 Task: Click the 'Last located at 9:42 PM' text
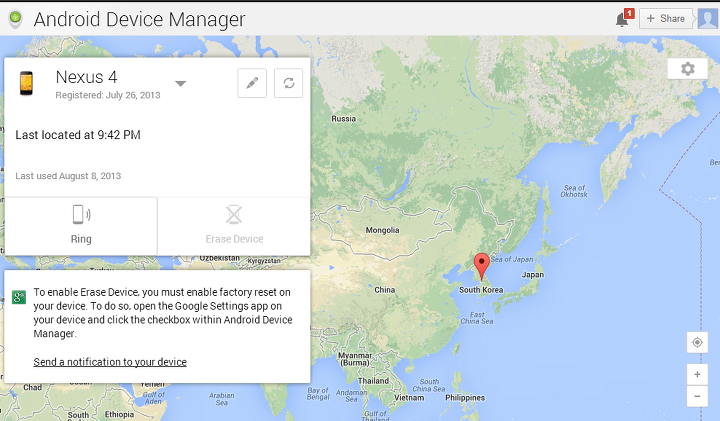coord(78,135)
